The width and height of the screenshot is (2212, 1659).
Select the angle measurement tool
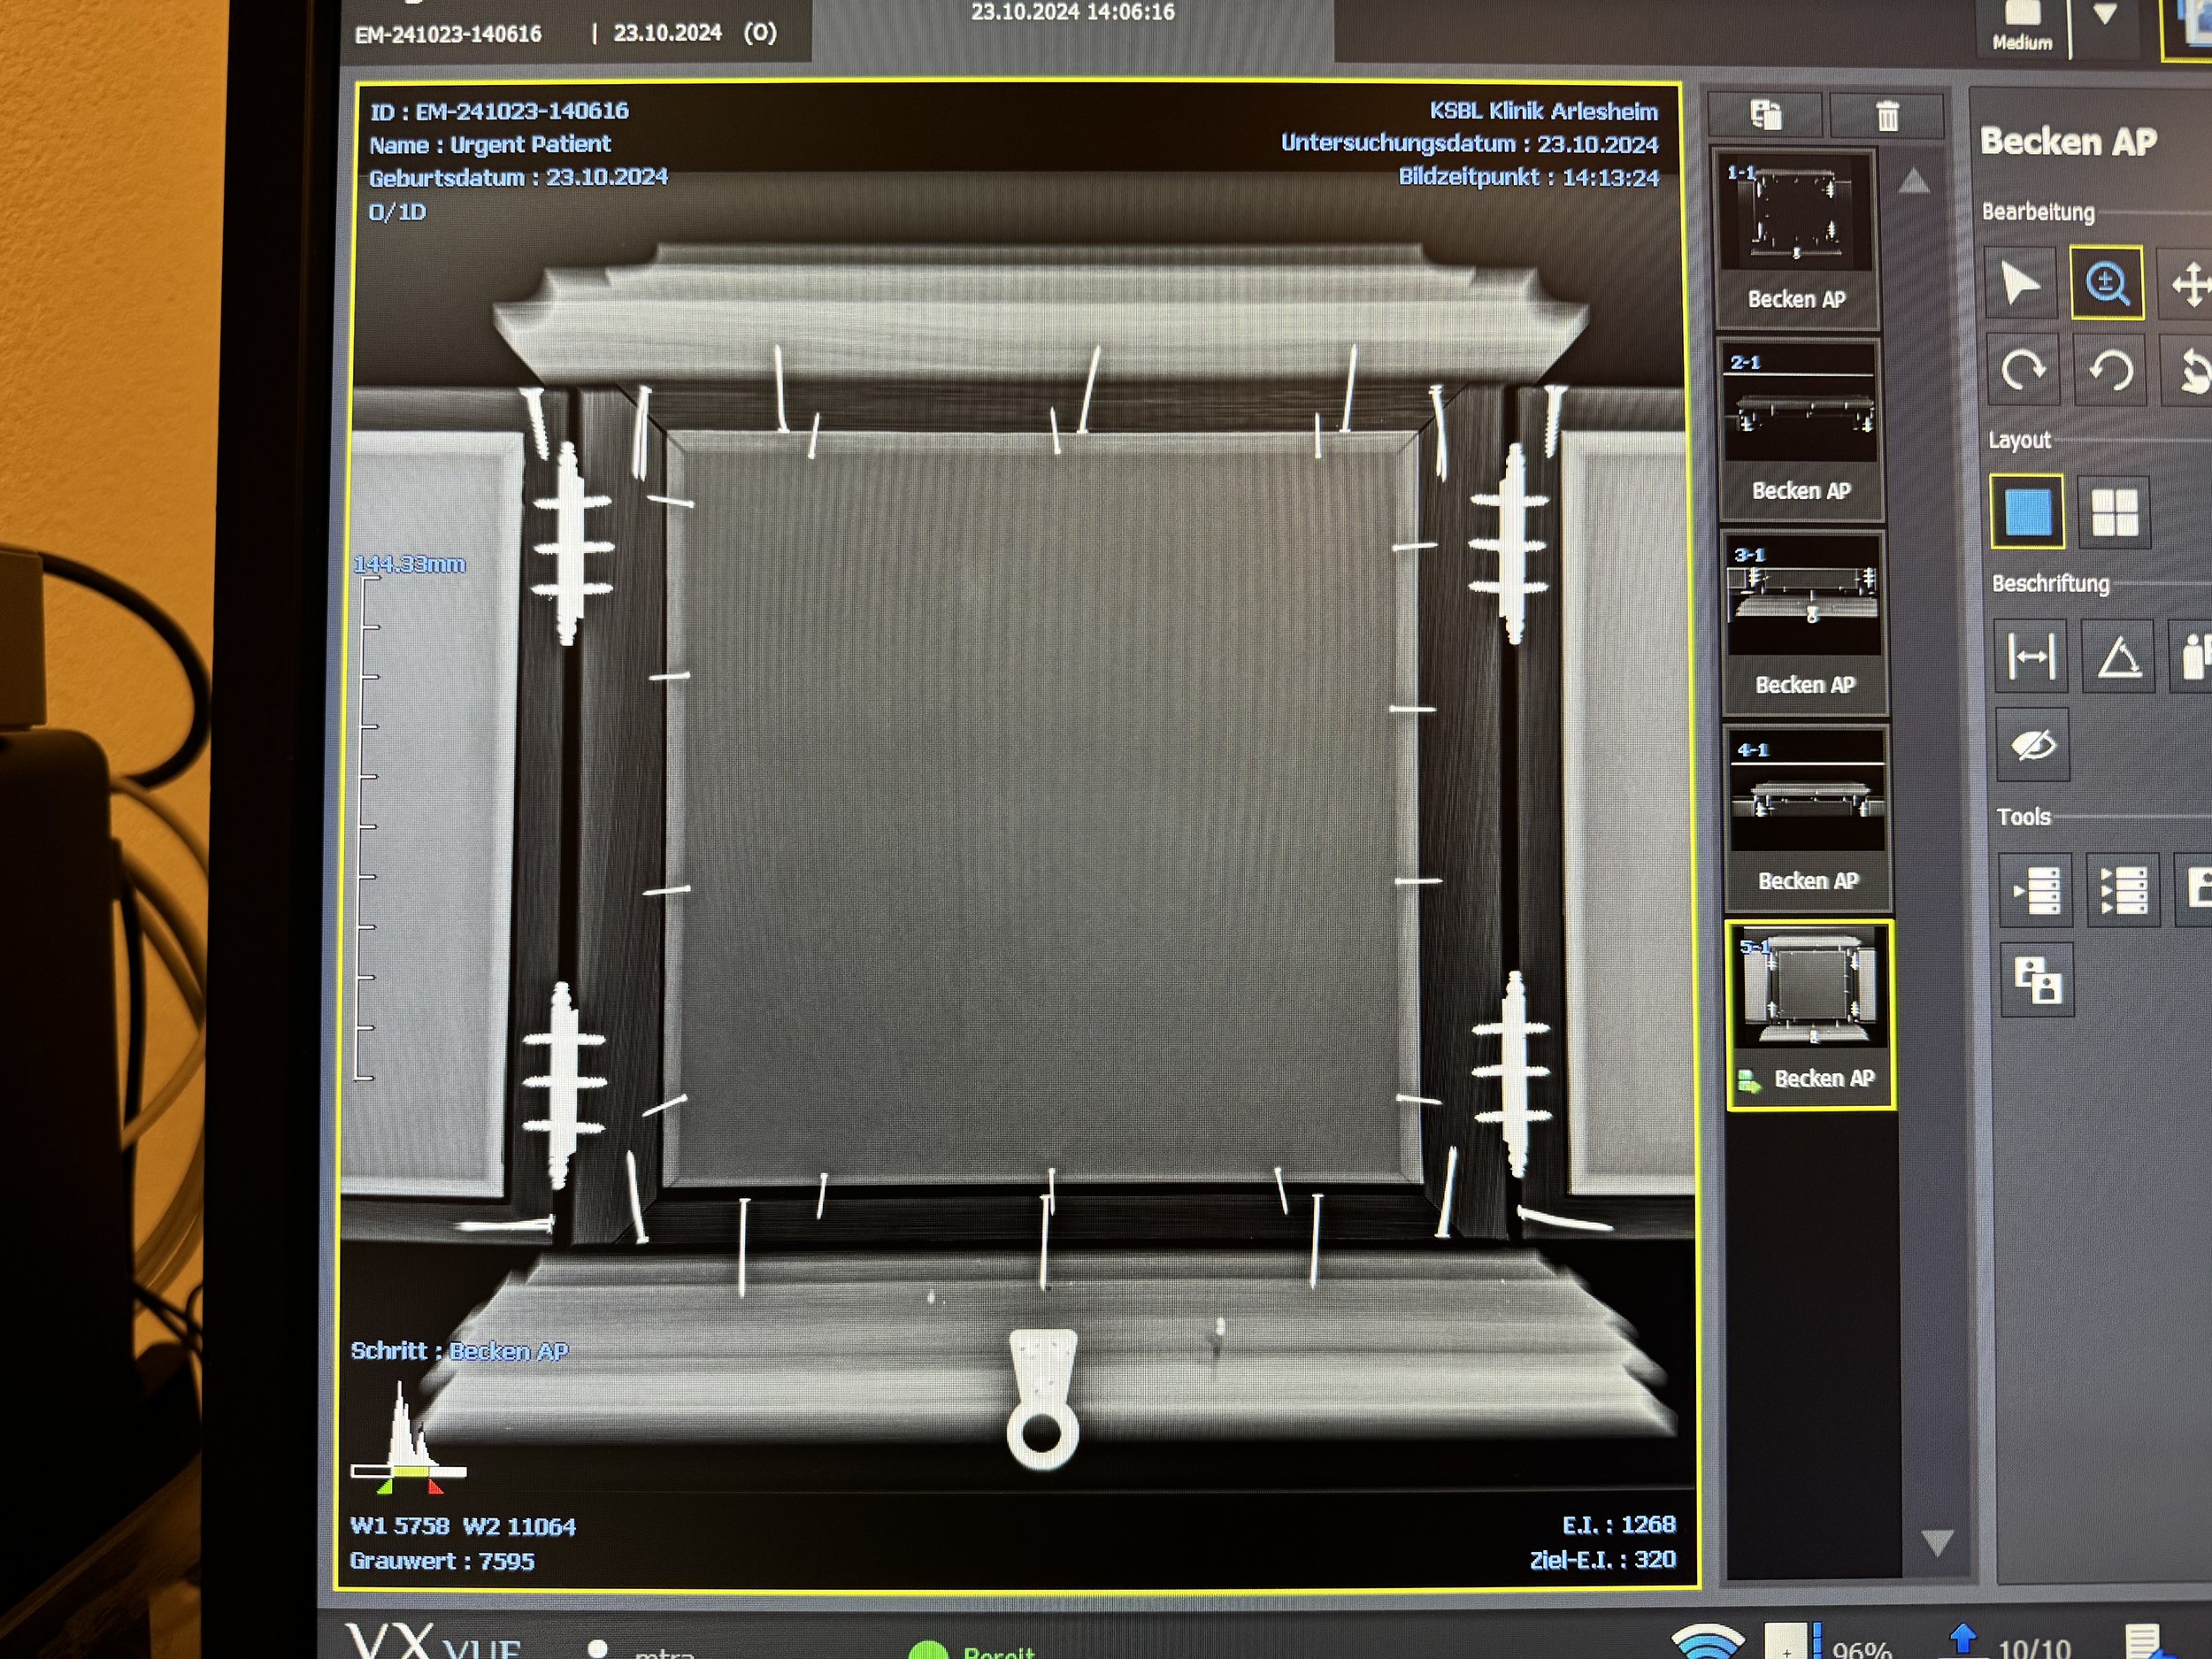[2118, 657]
